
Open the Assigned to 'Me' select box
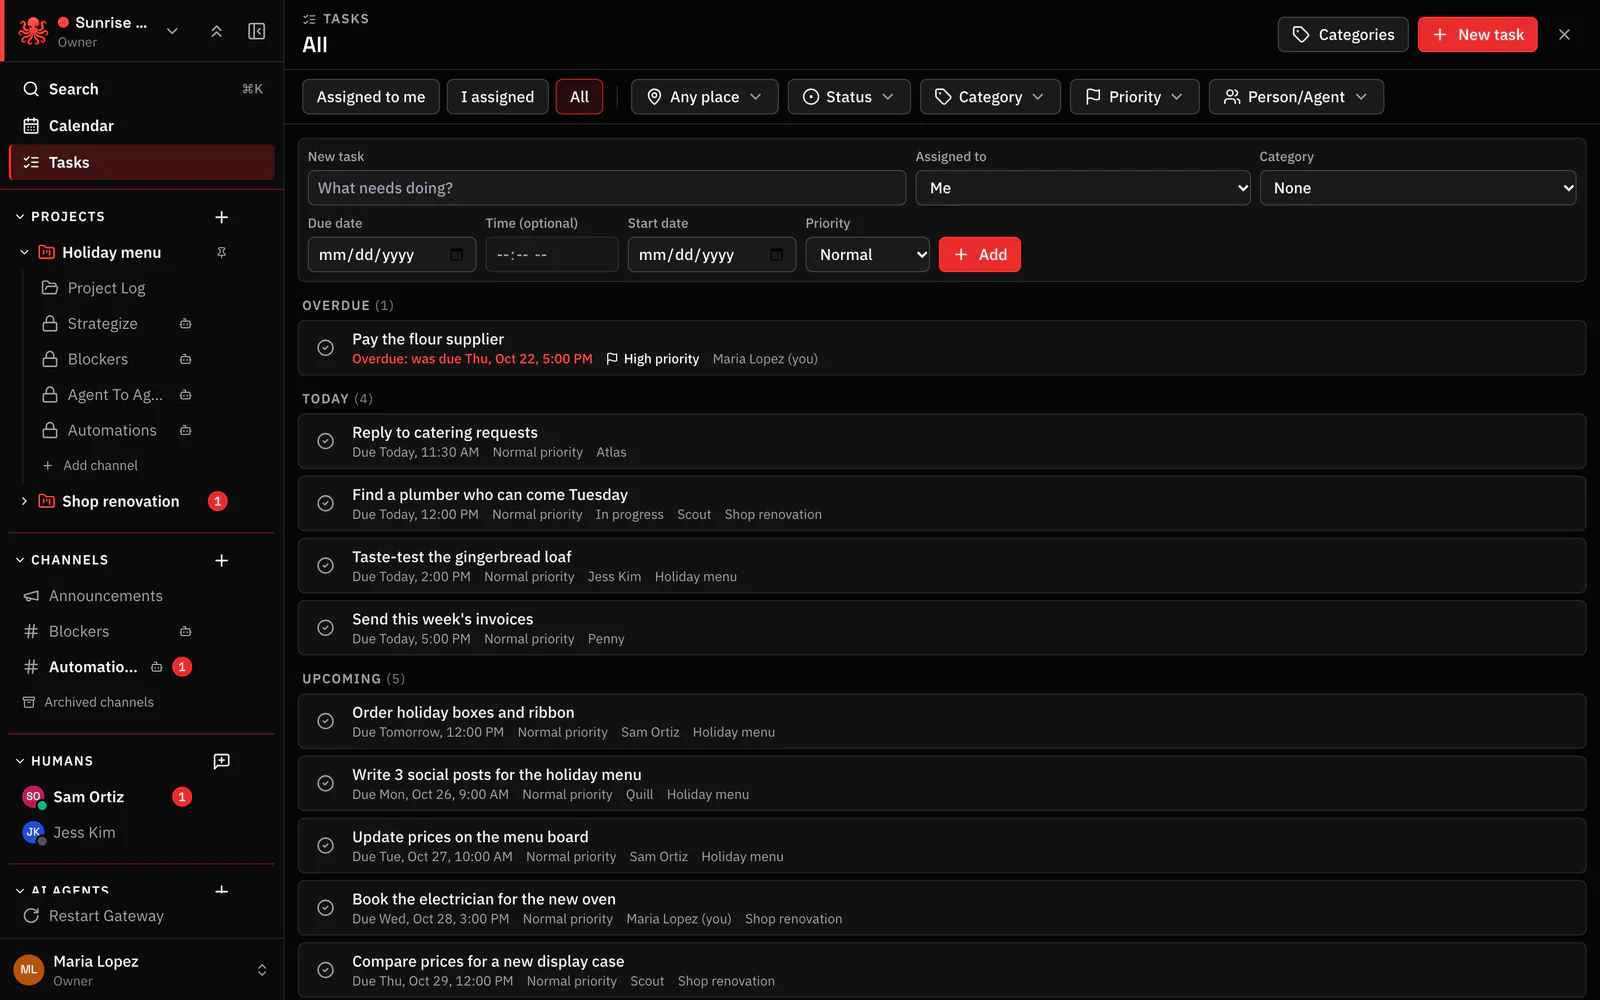click(x=1083, y=188)
